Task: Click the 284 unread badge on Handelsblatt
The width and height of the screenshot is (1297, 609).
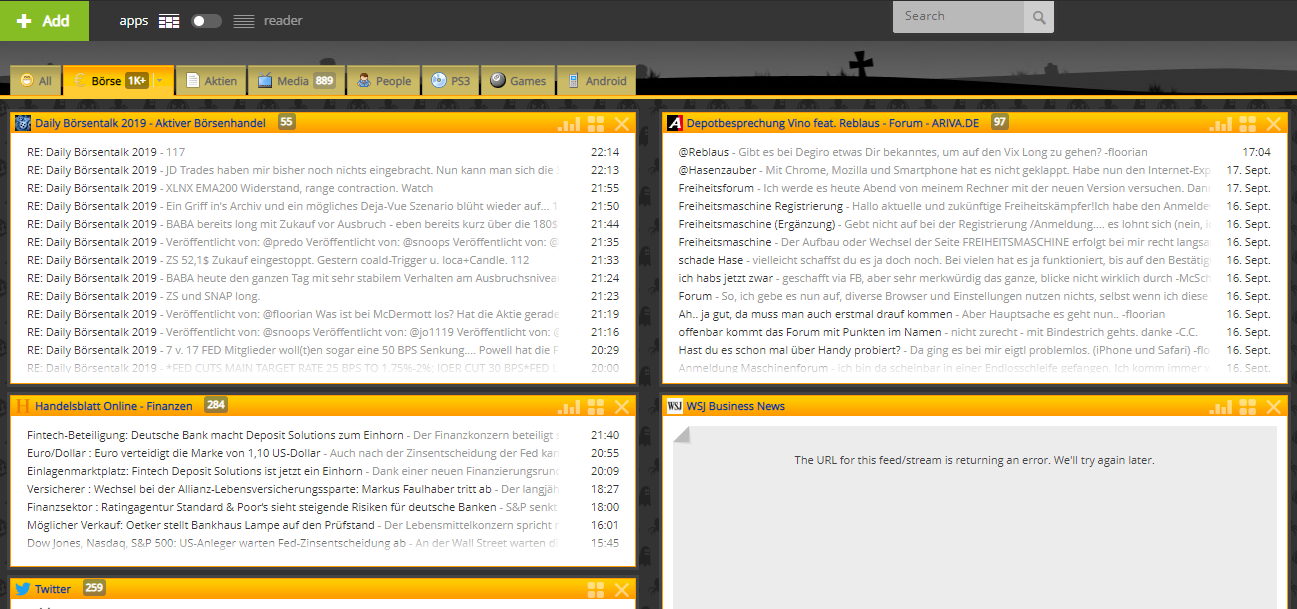Action: [216, 405]
